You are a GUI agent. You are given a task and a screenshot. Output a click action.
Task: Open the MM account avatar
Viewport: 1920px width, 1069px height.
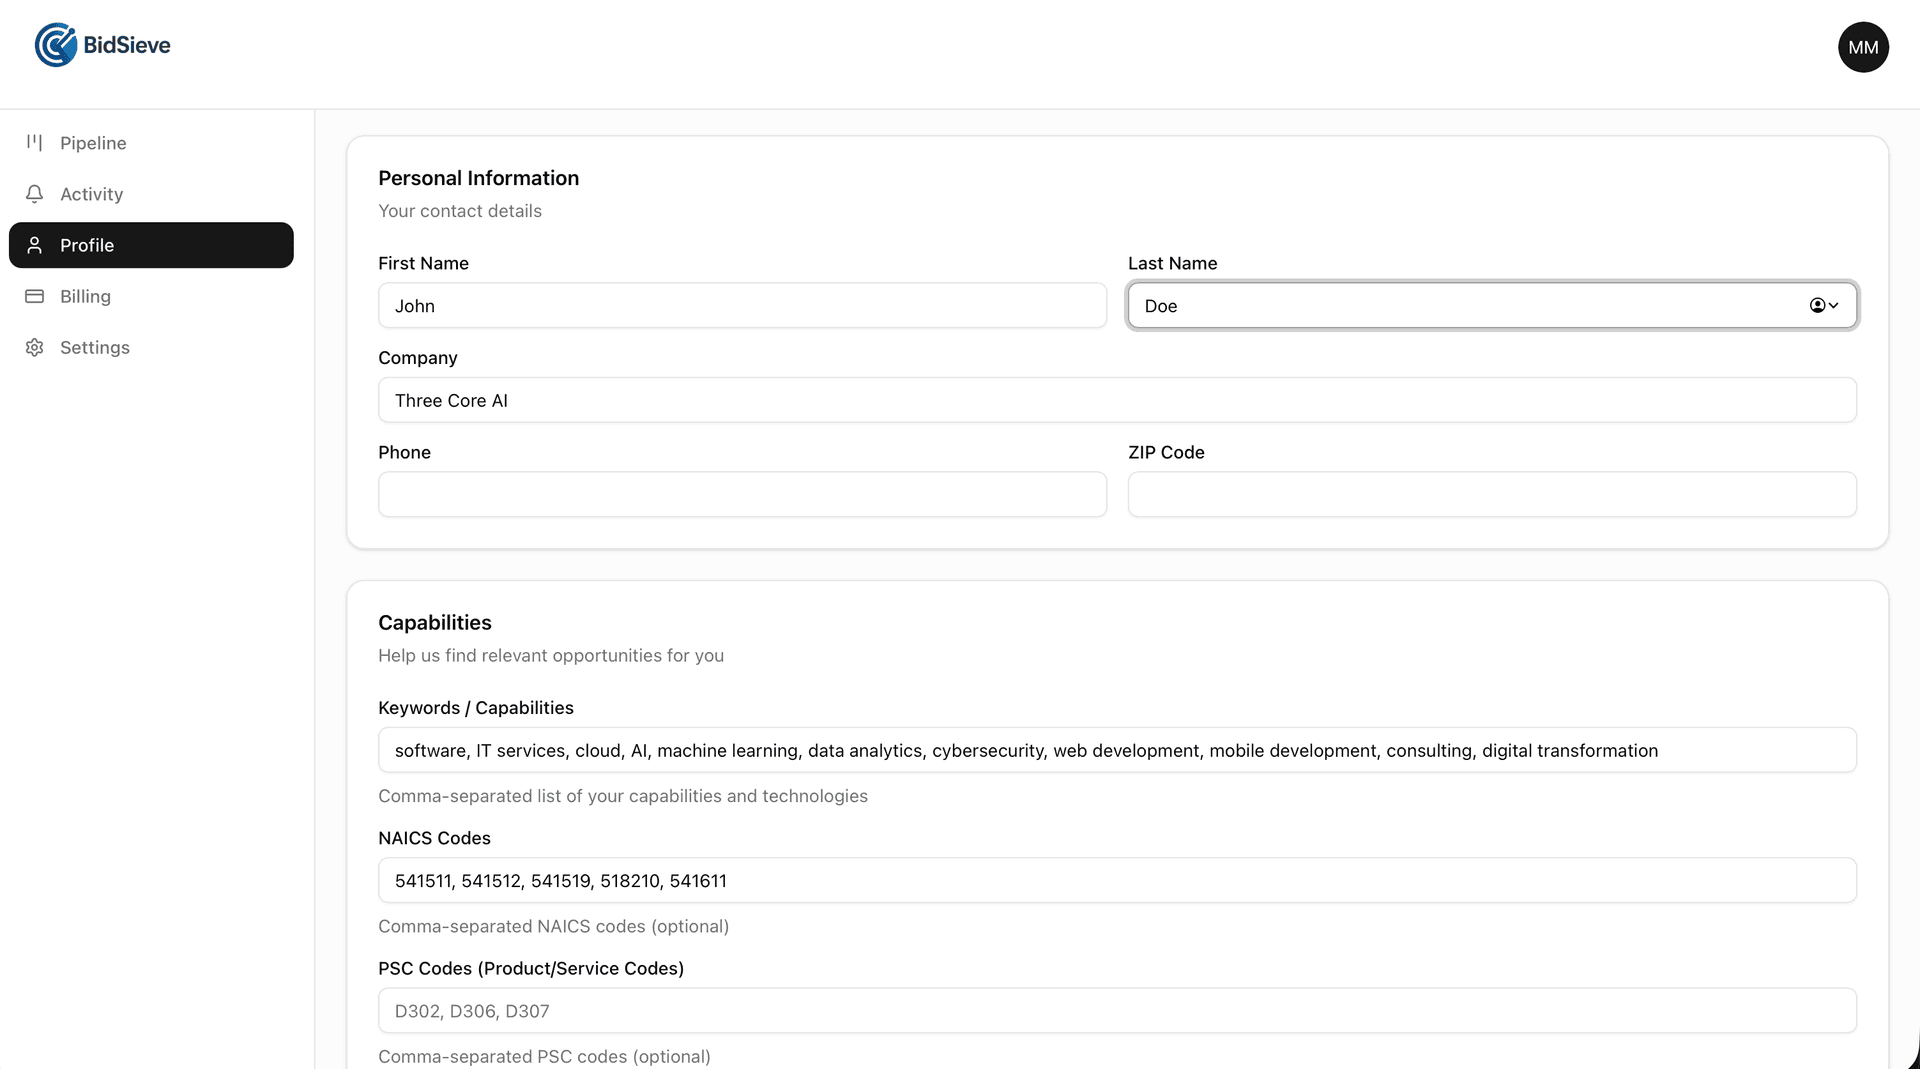1863,47
